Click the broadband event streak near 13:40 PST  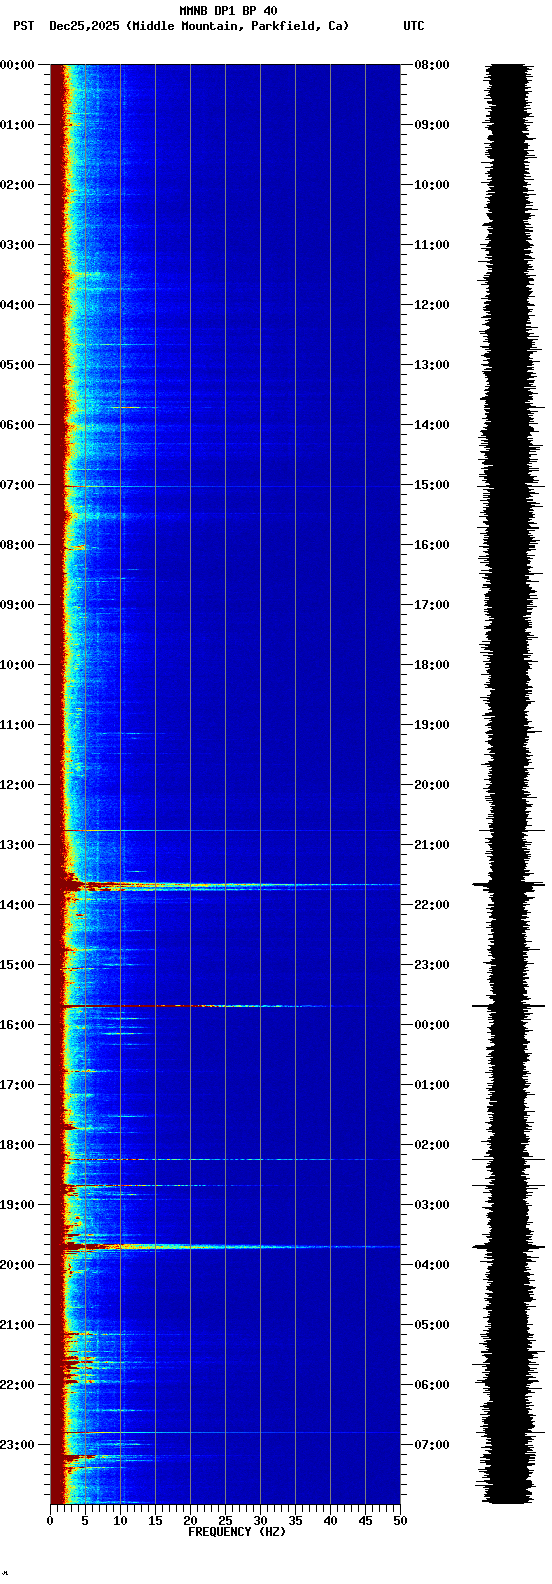click(x=225, y=885)
